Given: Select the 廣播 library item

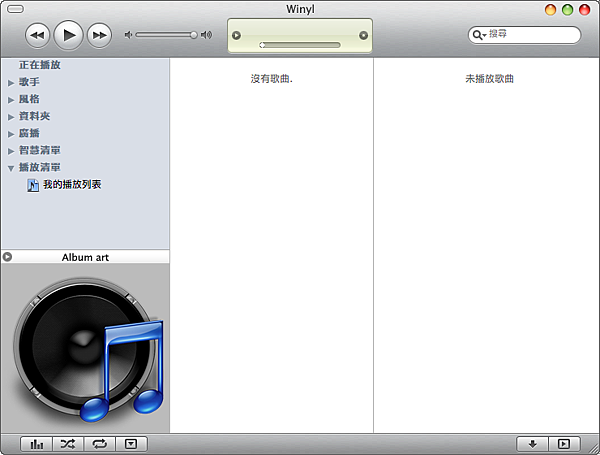Looking at the screenshot, I should [x=29, y=133].
